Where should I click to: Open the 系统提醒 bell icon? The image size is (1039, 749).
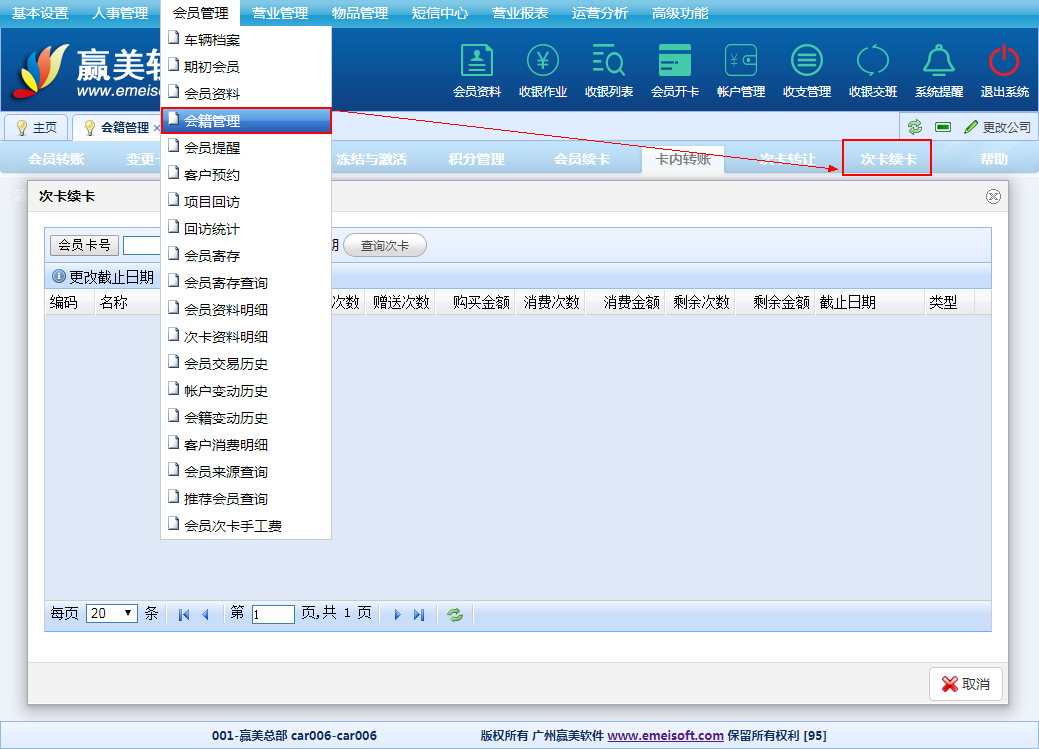938,62
